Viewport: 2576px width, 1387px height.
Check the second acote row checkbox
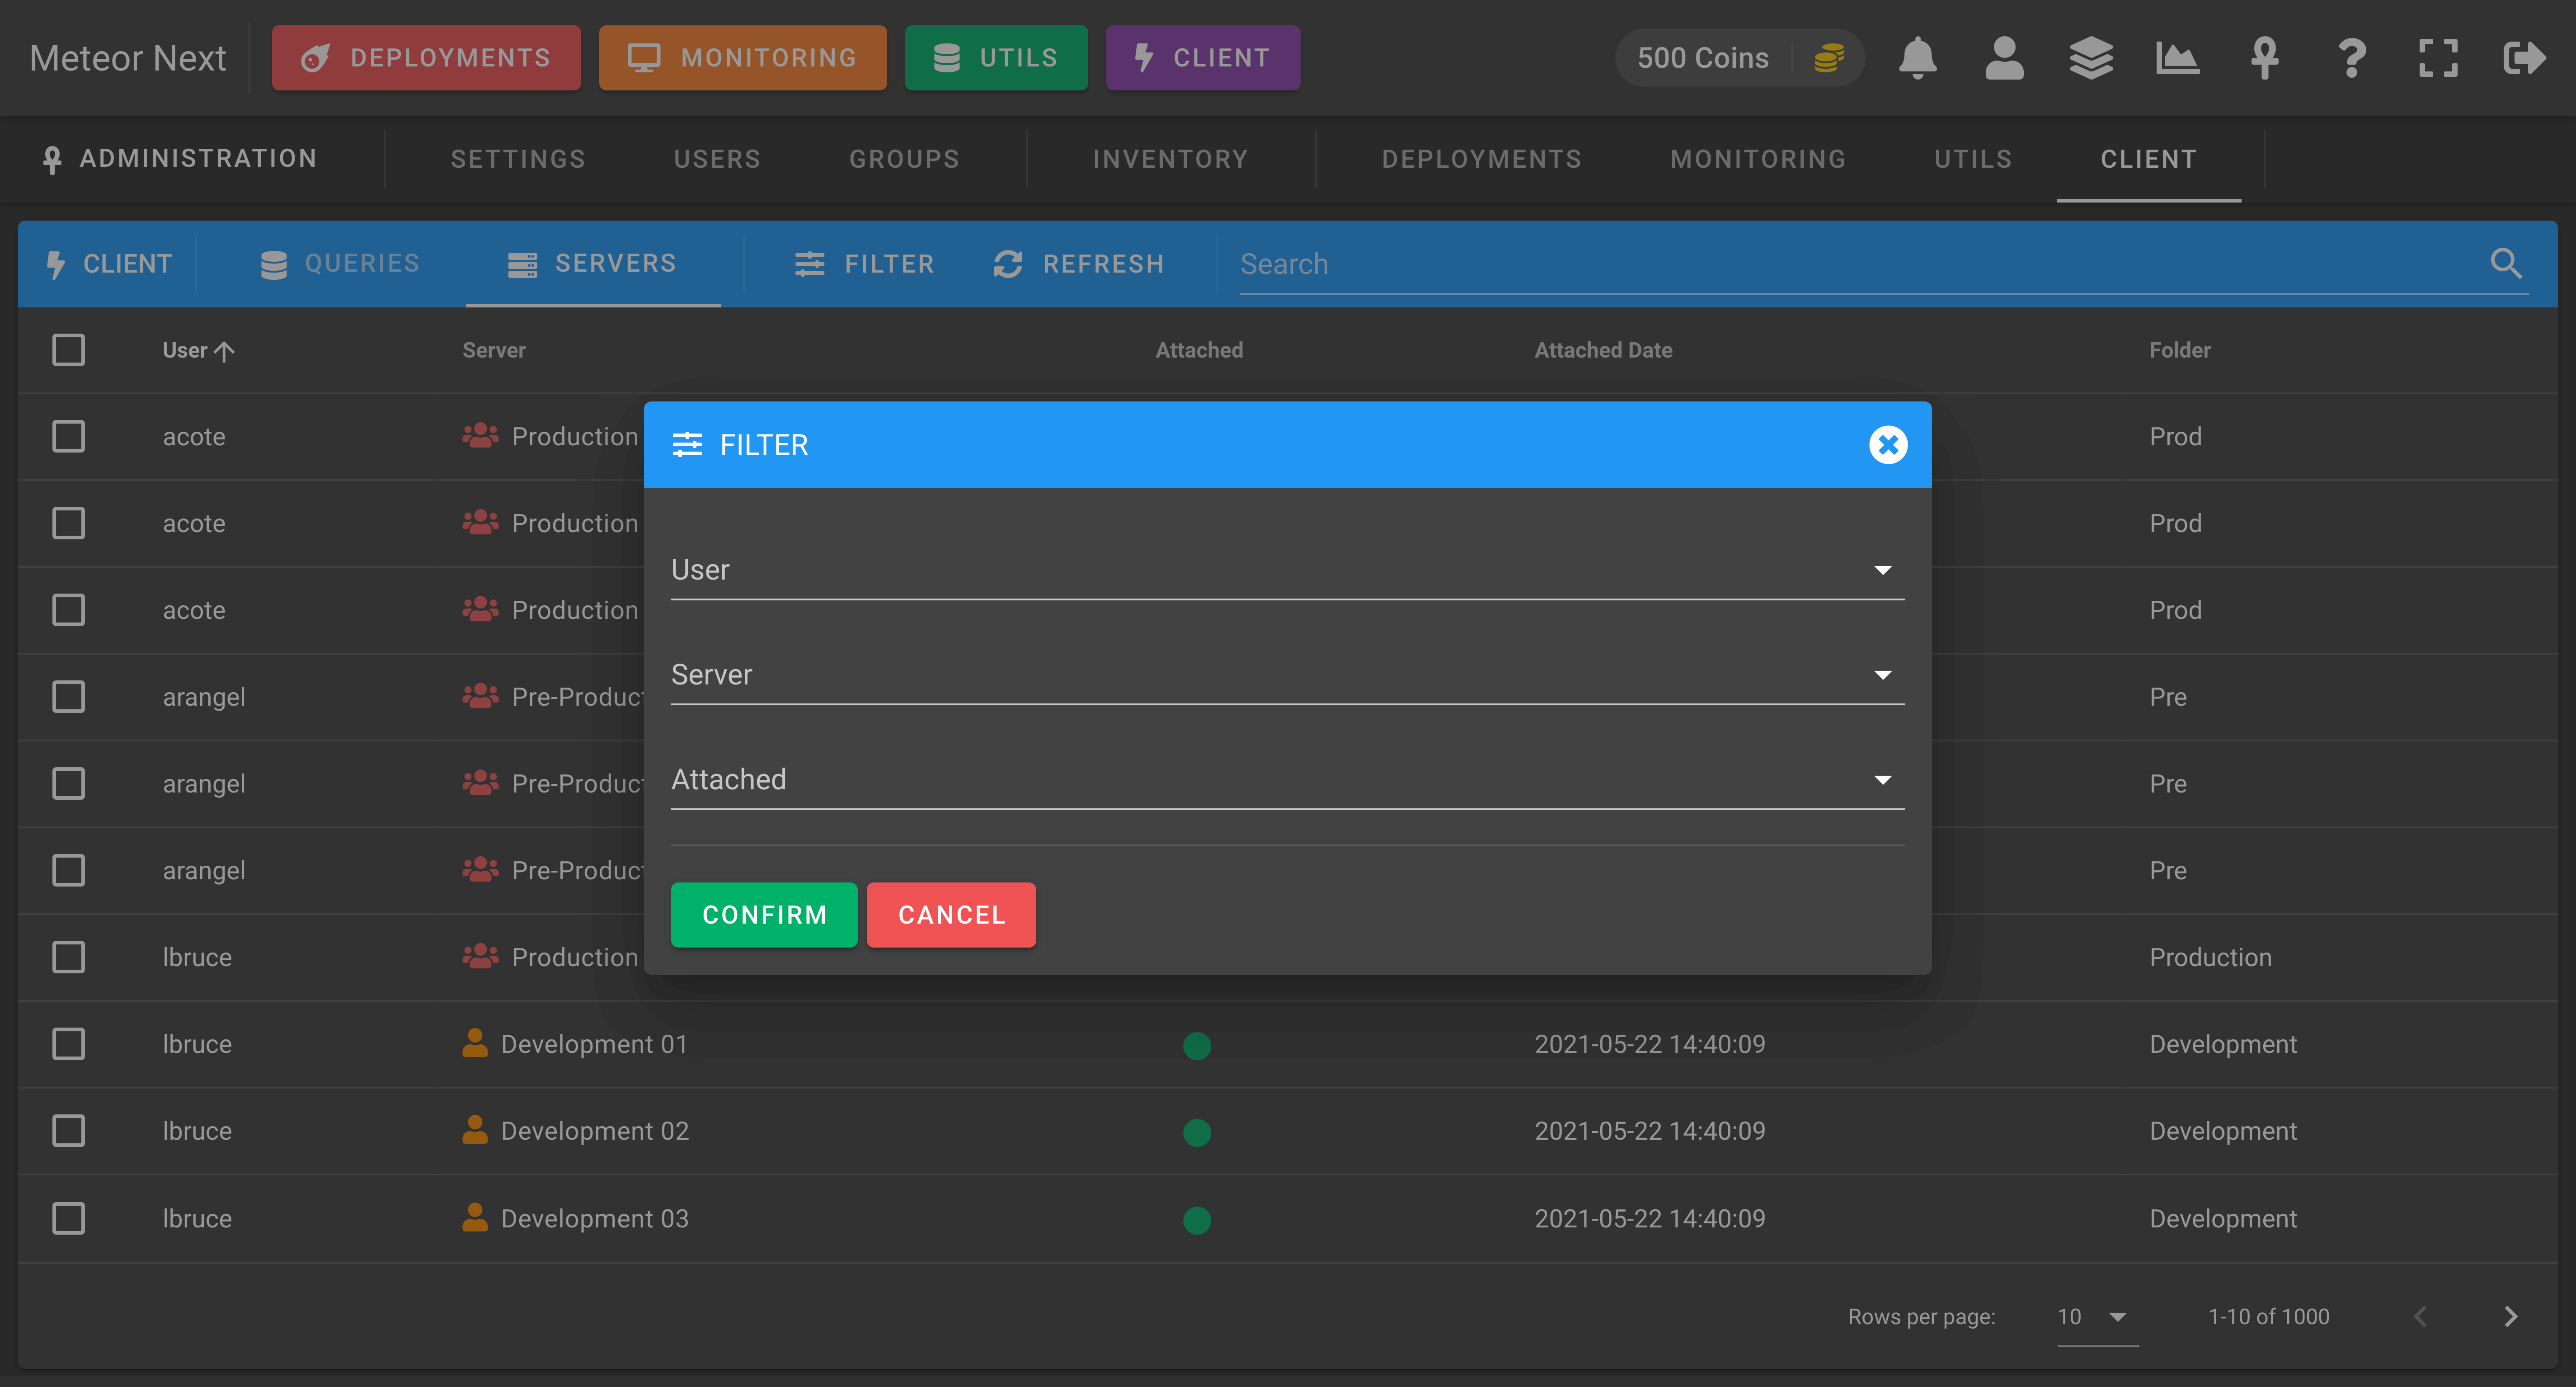click(x=68, y=523)
